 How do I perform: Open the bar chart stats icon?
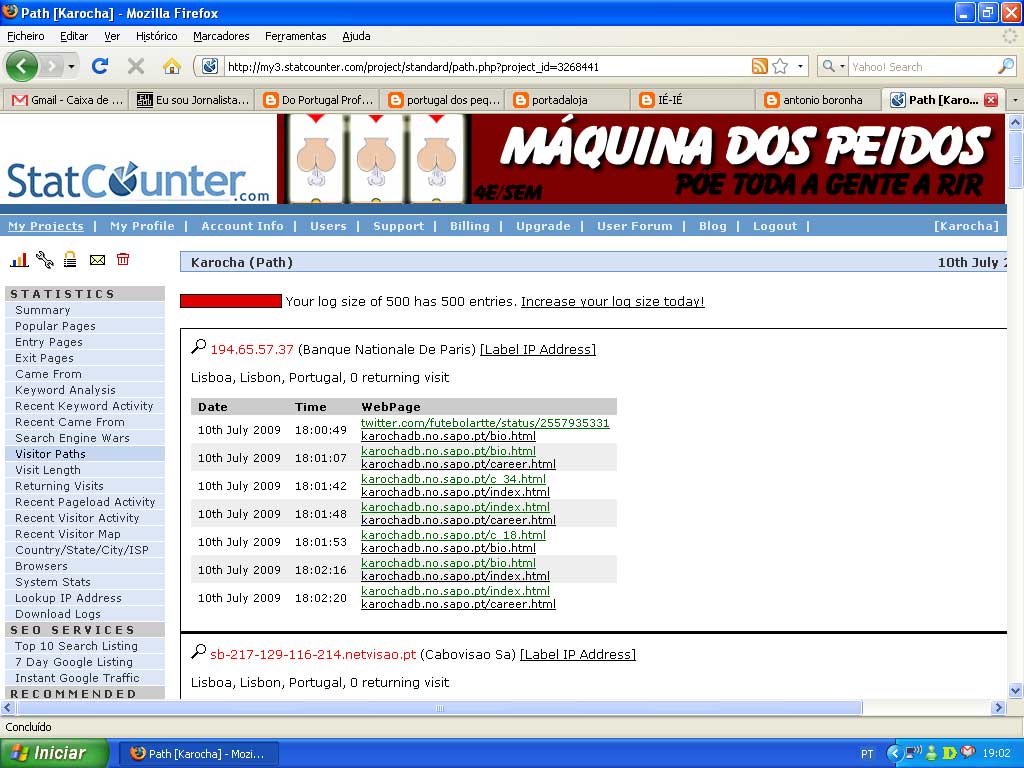coord(19,260)
